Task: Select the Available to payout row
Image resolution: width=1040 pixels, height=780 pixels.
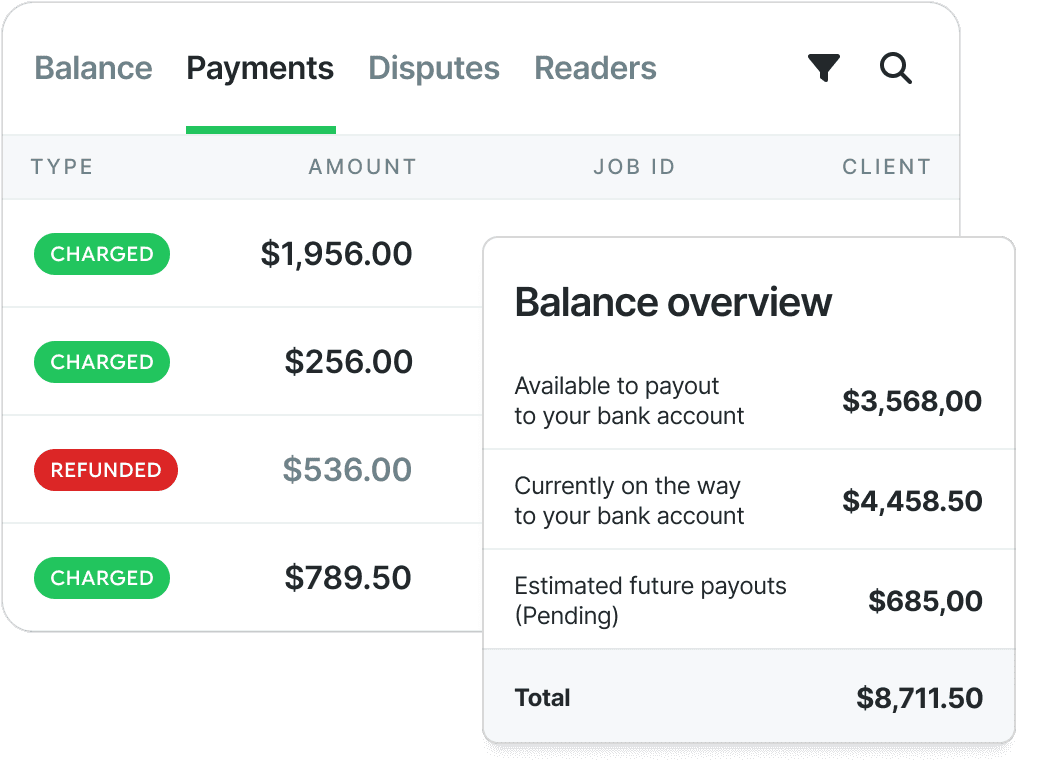Action: (749, 401)
